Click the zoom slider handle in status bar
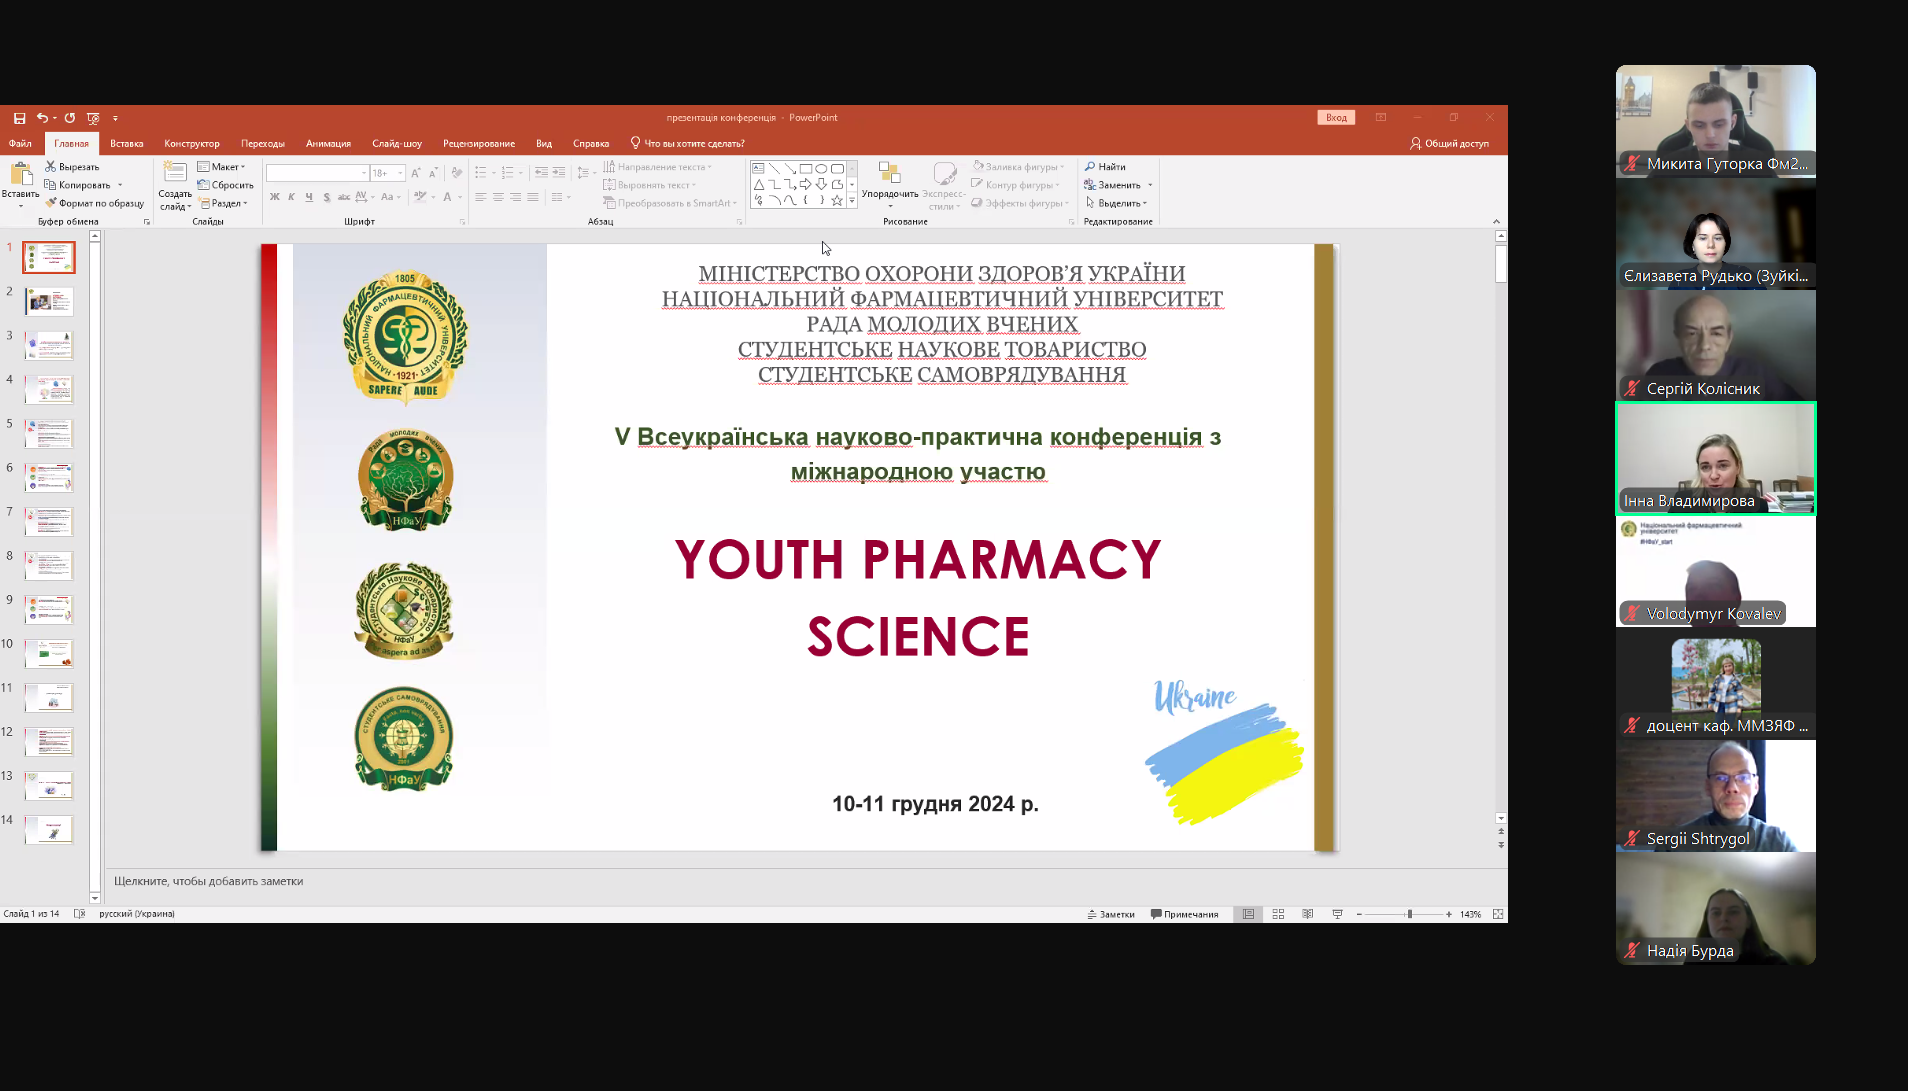The height and width of the screenshot is (1091, 1908). [1410, 914]
